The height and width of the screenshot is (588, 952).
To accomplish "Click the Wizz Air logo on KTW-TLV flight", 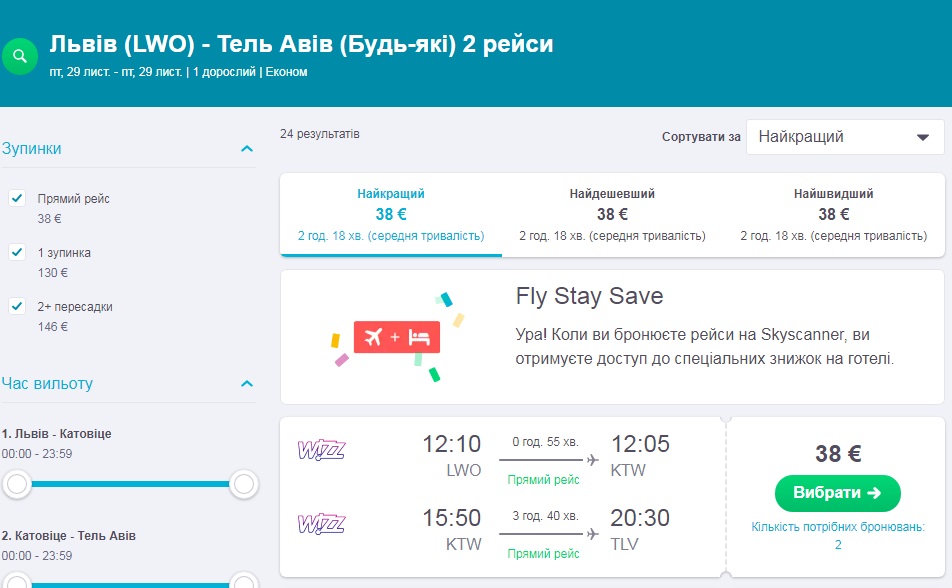I will tap(321, 524).
